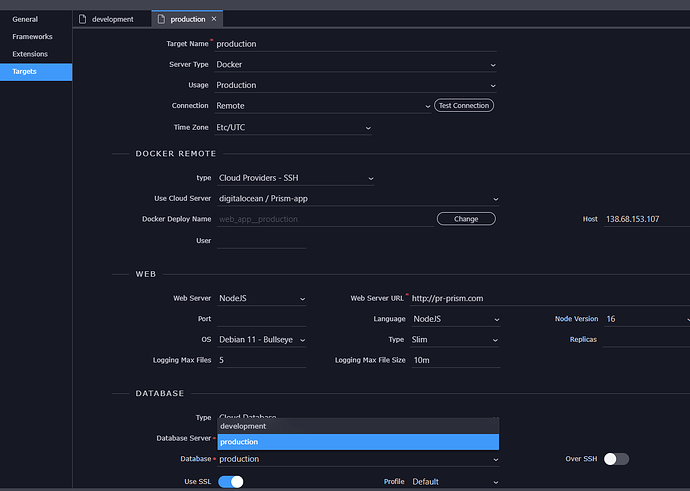Open the Connection dropdown showing Remote
690x491 pixels.
[x=323, y=106]
